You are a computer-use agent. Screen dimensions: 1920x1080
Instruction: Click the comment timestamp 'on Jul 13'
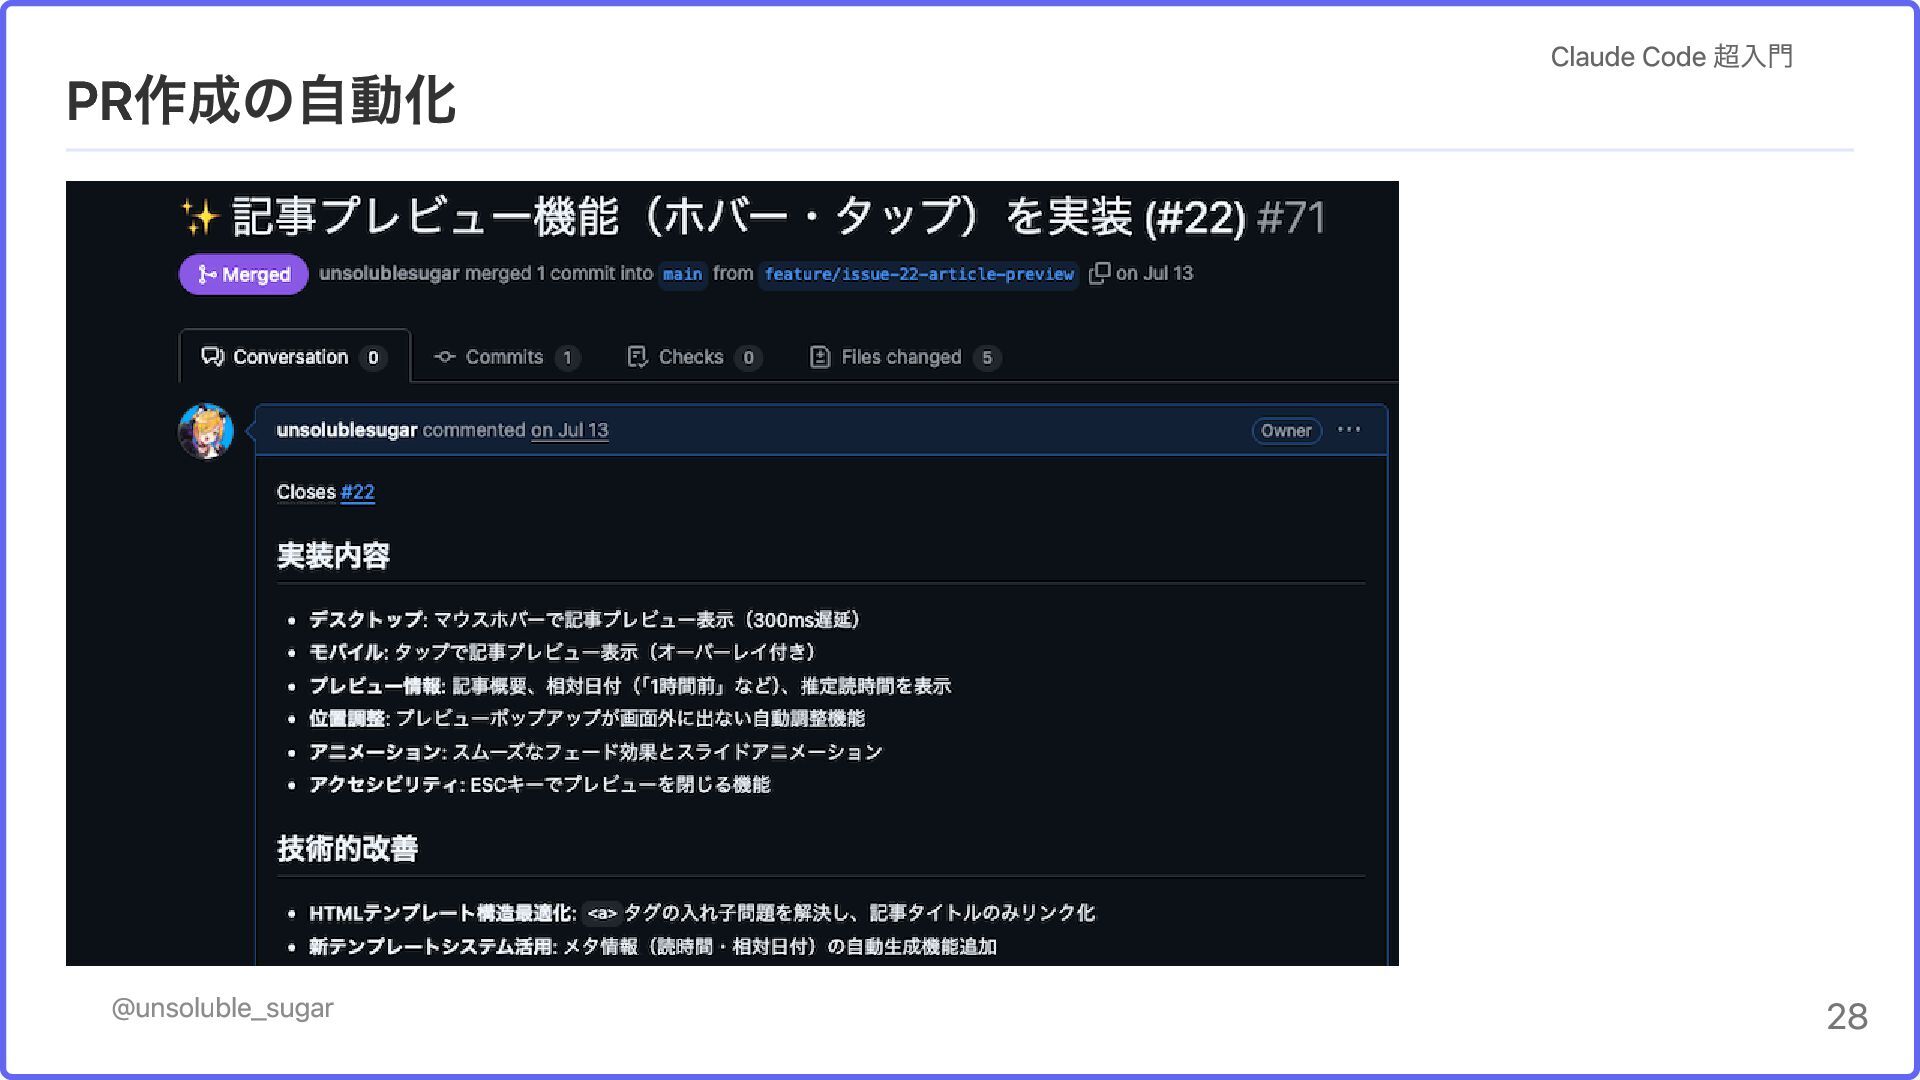point(569,430)
